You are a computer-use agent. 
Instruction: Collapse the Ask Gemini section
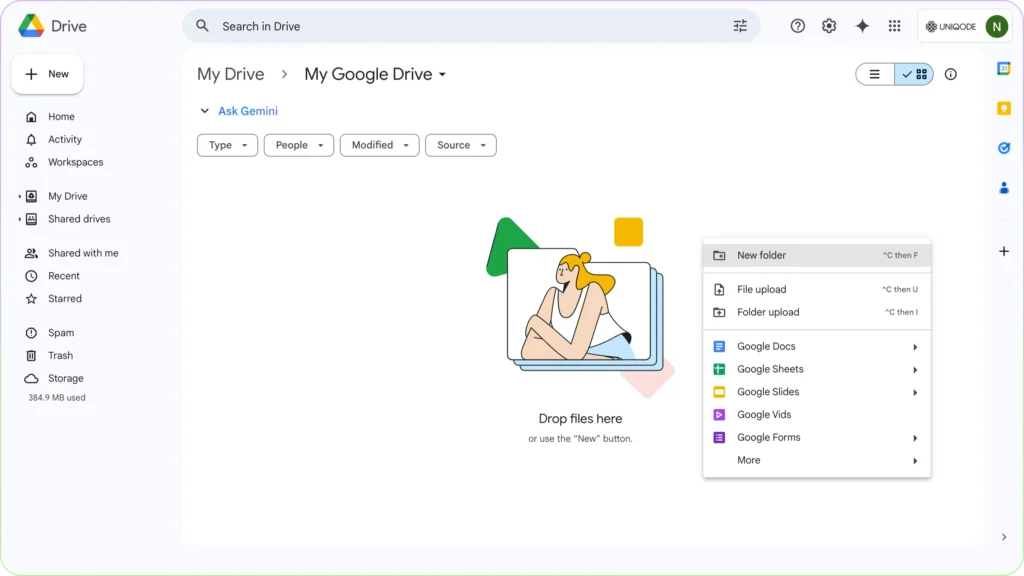[x=205, y=111]
